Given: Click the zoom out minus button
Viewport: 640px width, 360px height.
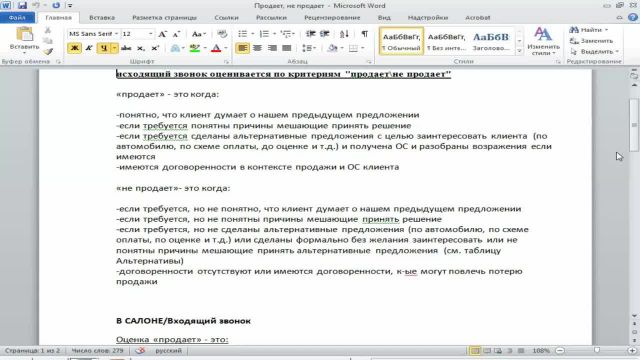Looking at the screenshot, I should point(560,351).
